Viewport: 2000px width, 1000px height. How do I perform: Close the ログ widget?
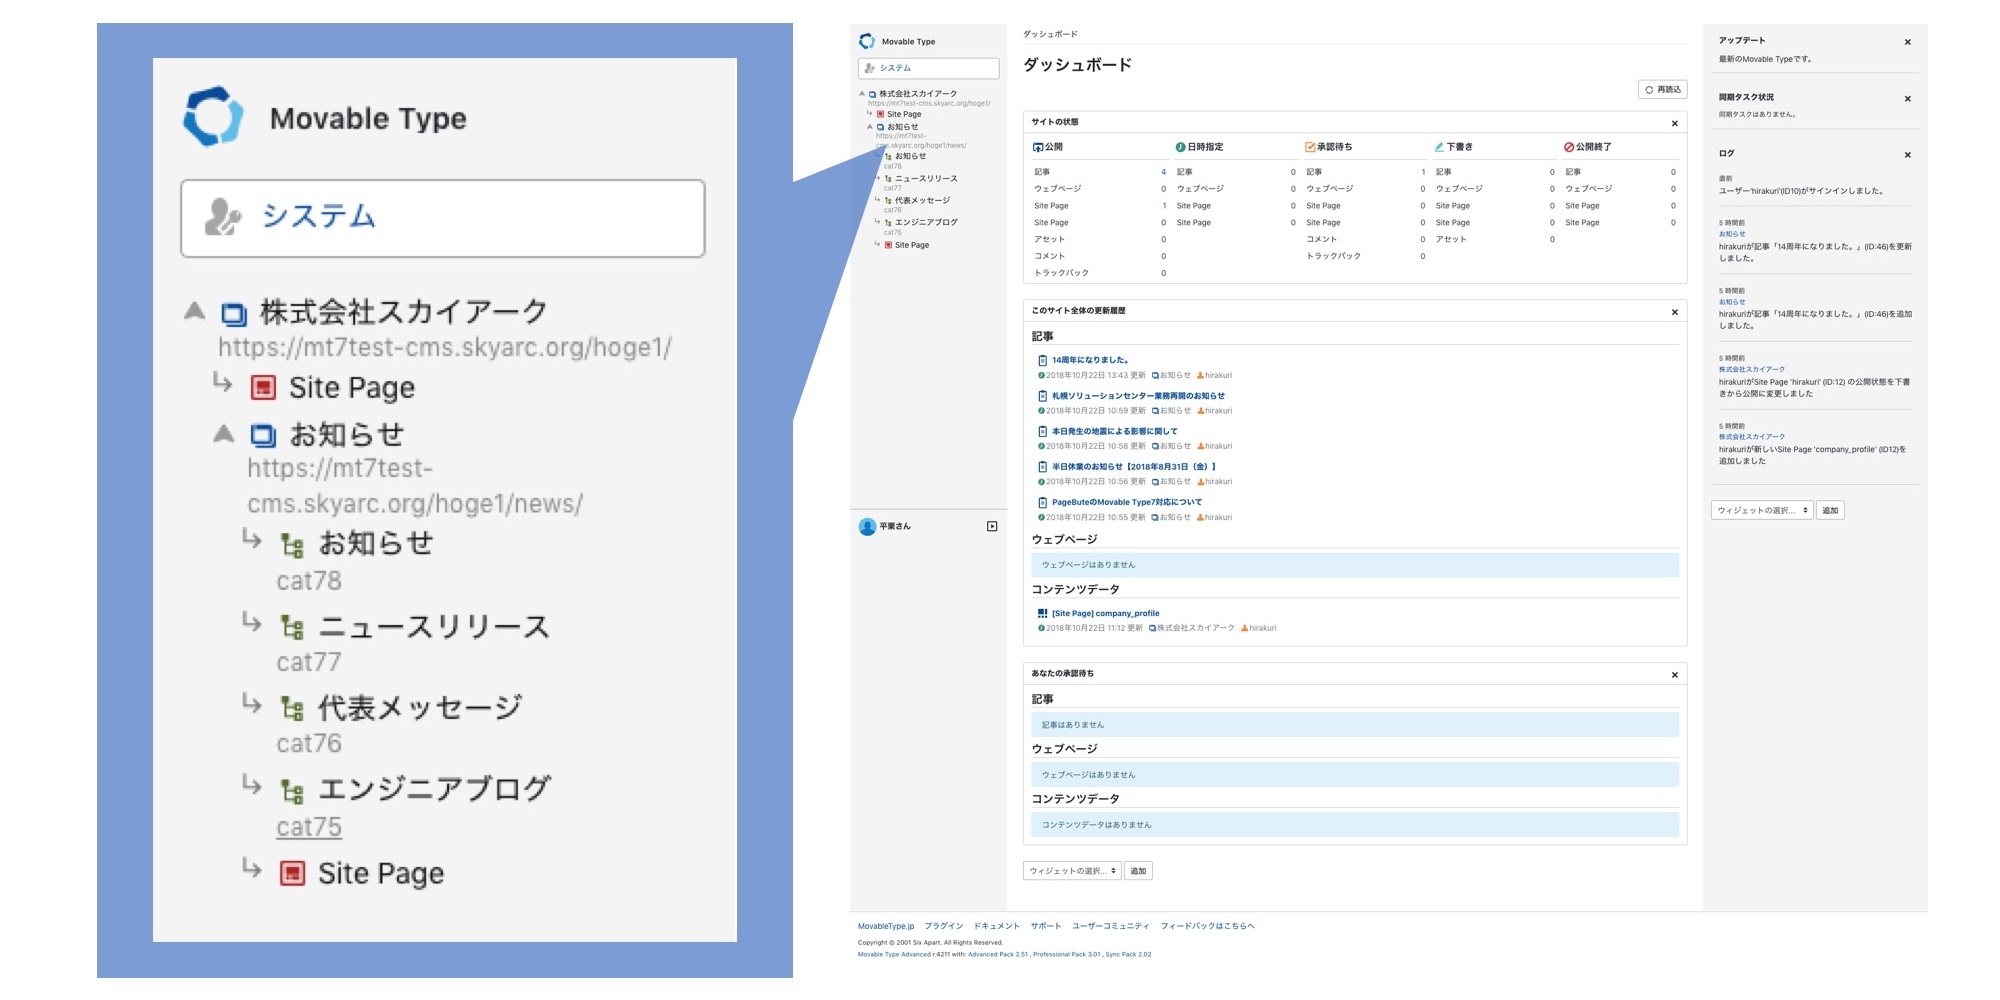pyautogui.click(x=1908, y=155)
